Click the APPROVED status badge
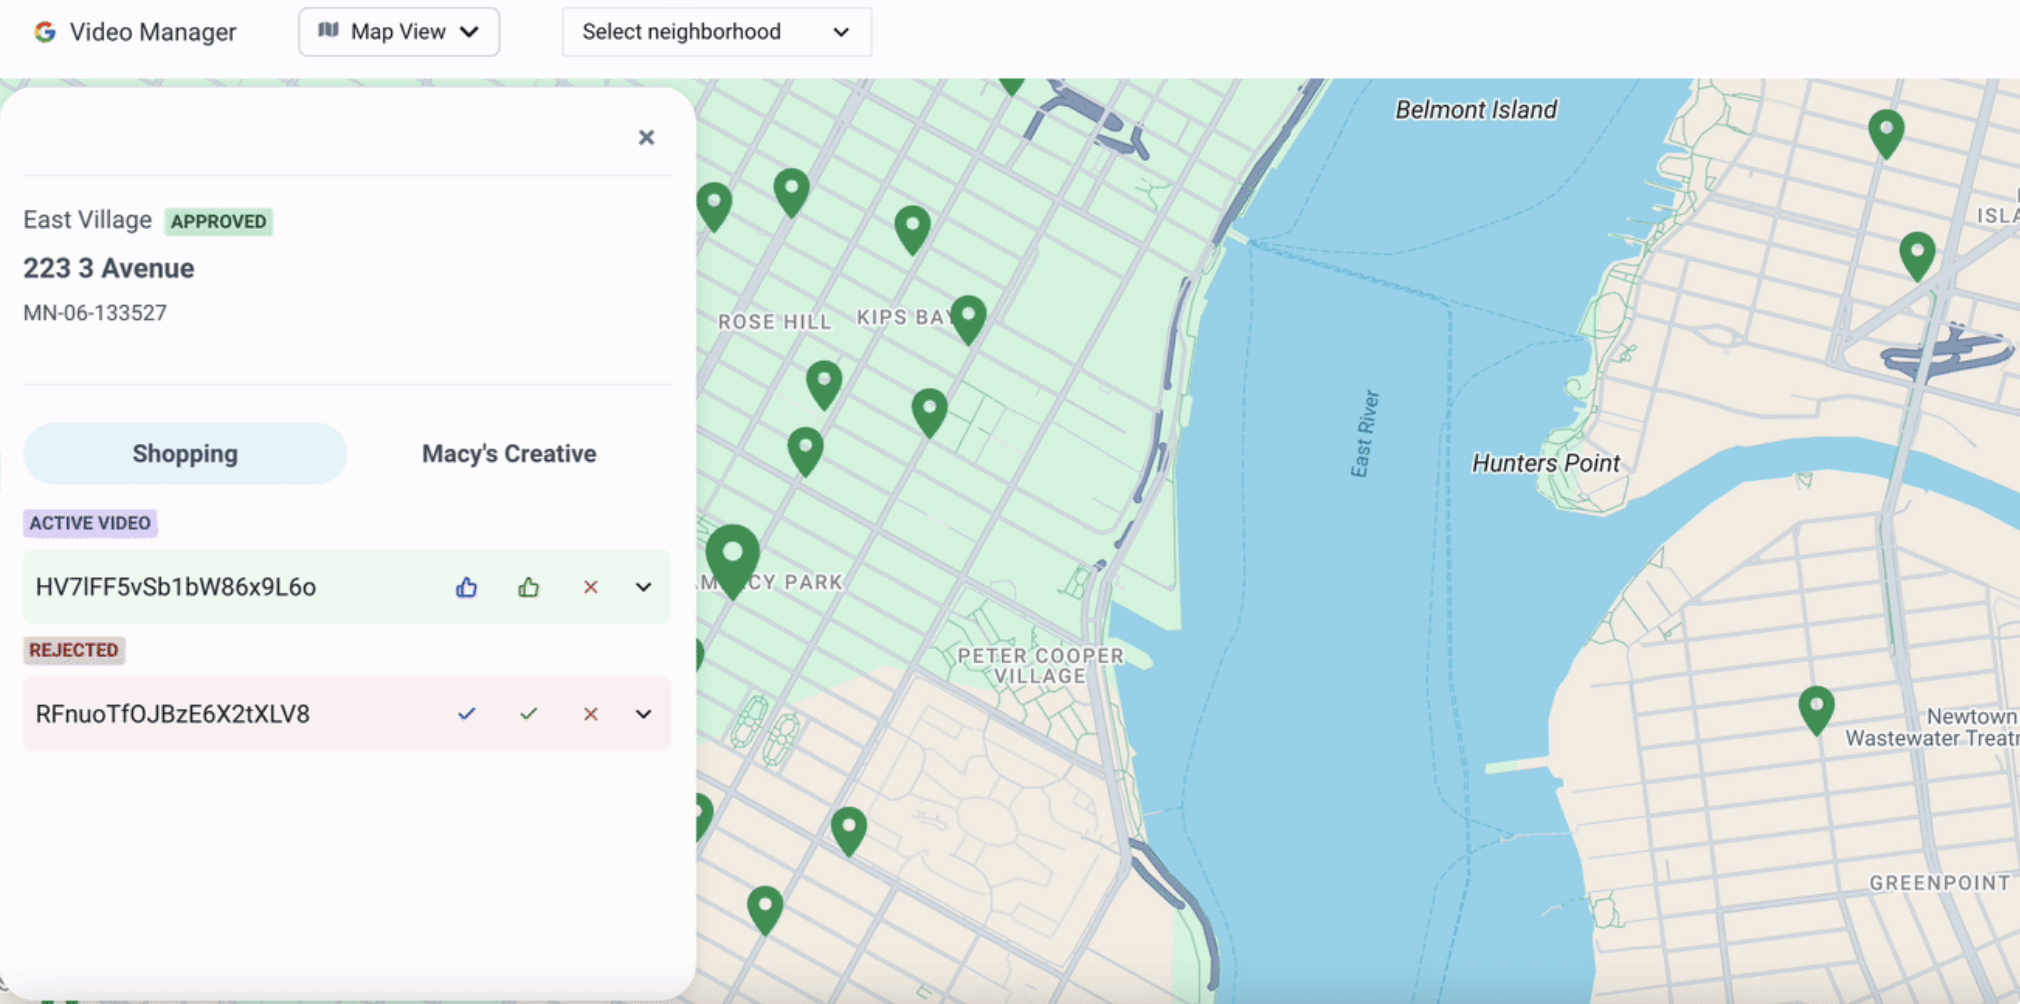The width and height of the screenshot is (2020, 1004). pos(219,221)
